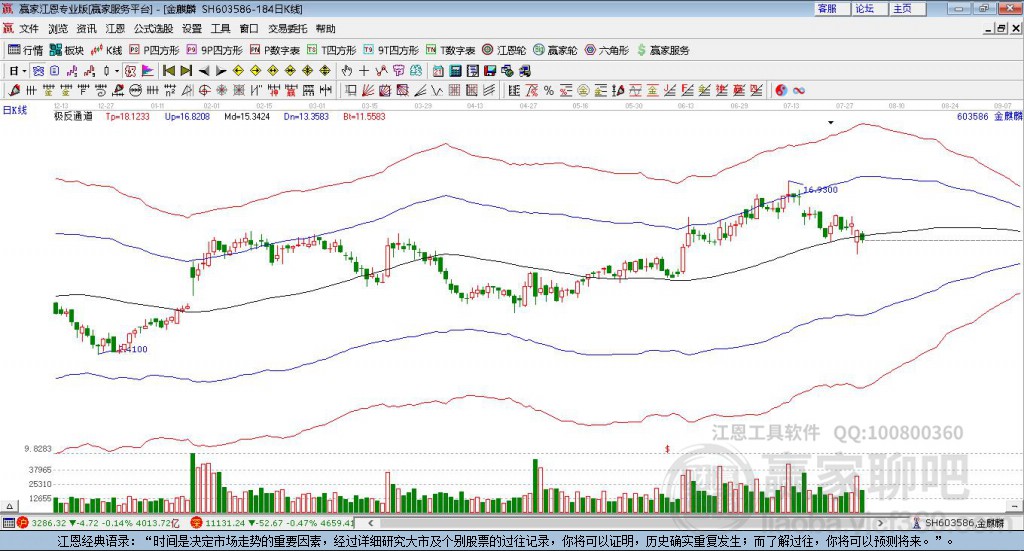Screen dimensions: 1024x551
Task: Select the red fan lines tool
Action: (368, 91)
